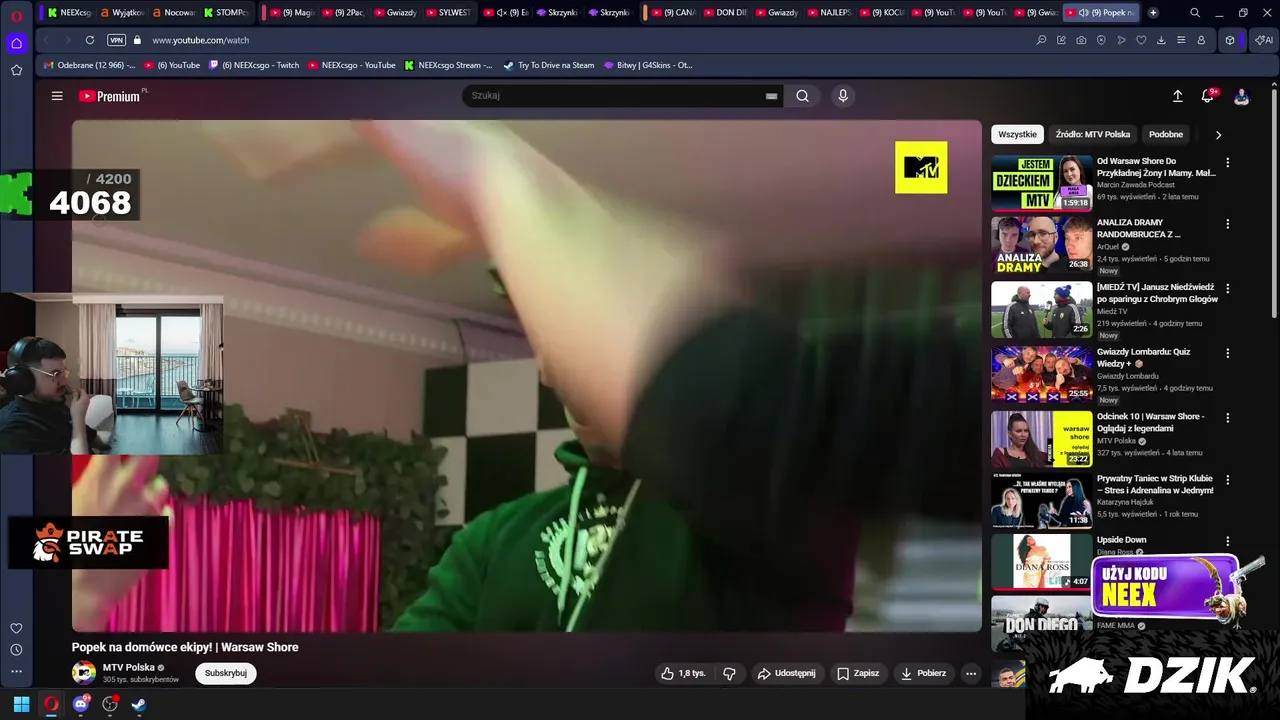The height and width of the screenshot is (720, 1280).
Task: Save the video with Zapisz button
Action: pyautogui.click(x=857, y=673)
